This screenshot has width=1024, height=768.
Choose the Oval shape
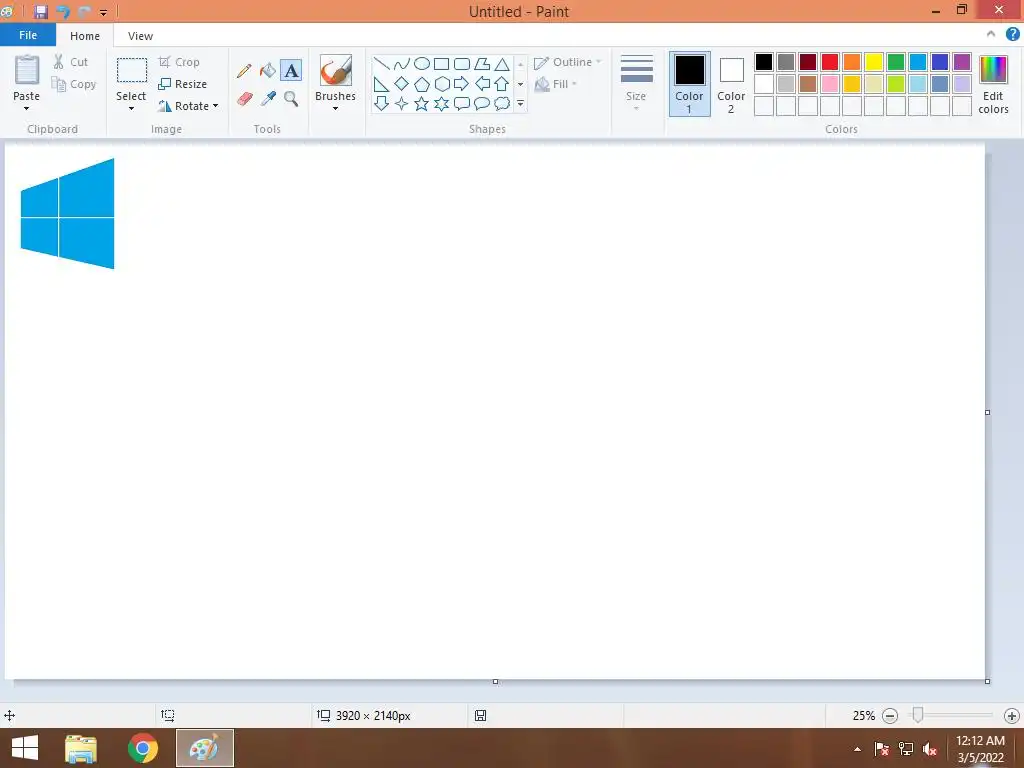[x=422, y=63]
